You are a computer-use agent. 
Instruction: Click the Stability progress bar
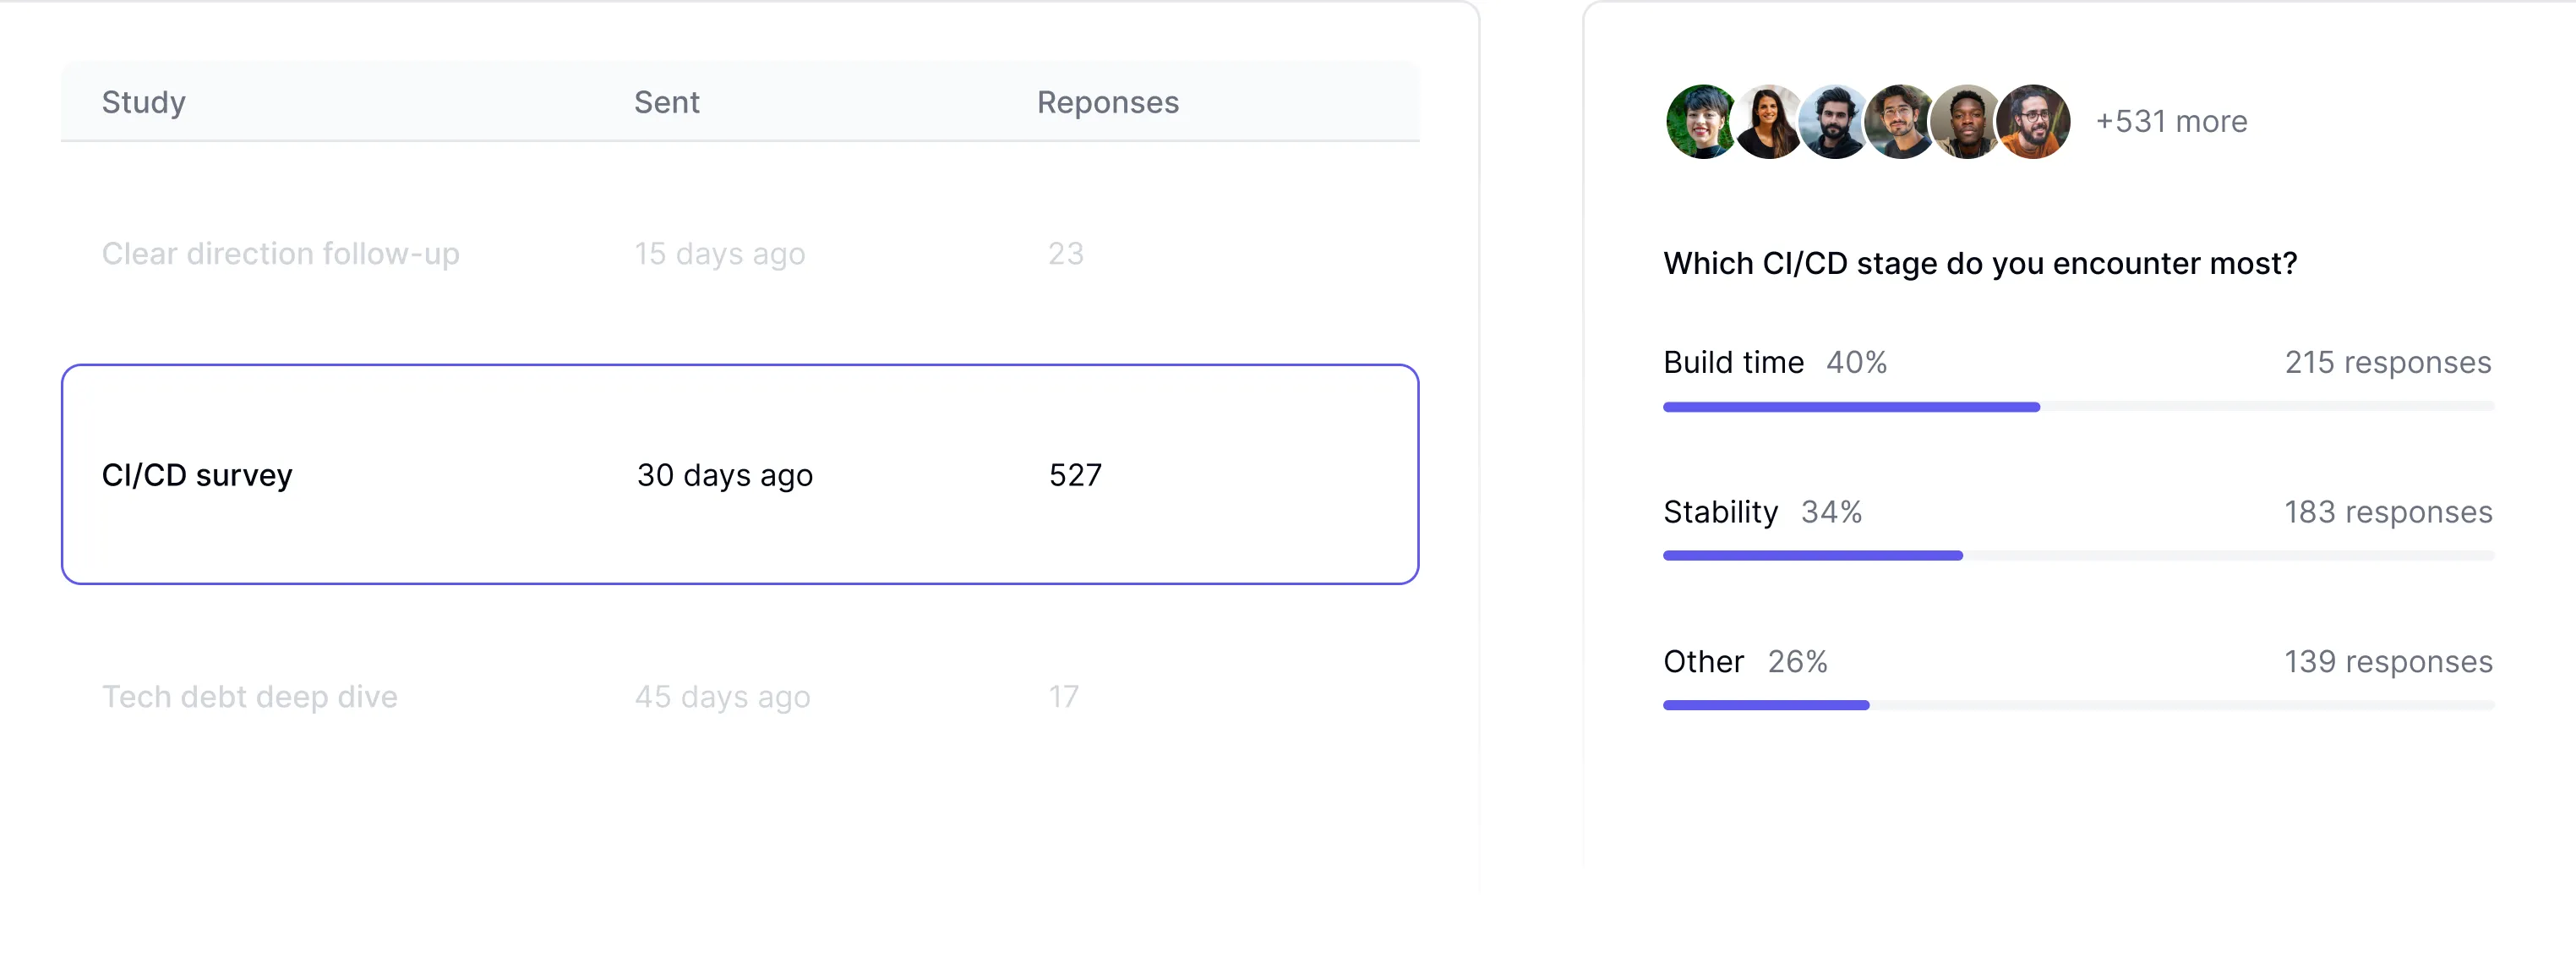click(2078, 556)
